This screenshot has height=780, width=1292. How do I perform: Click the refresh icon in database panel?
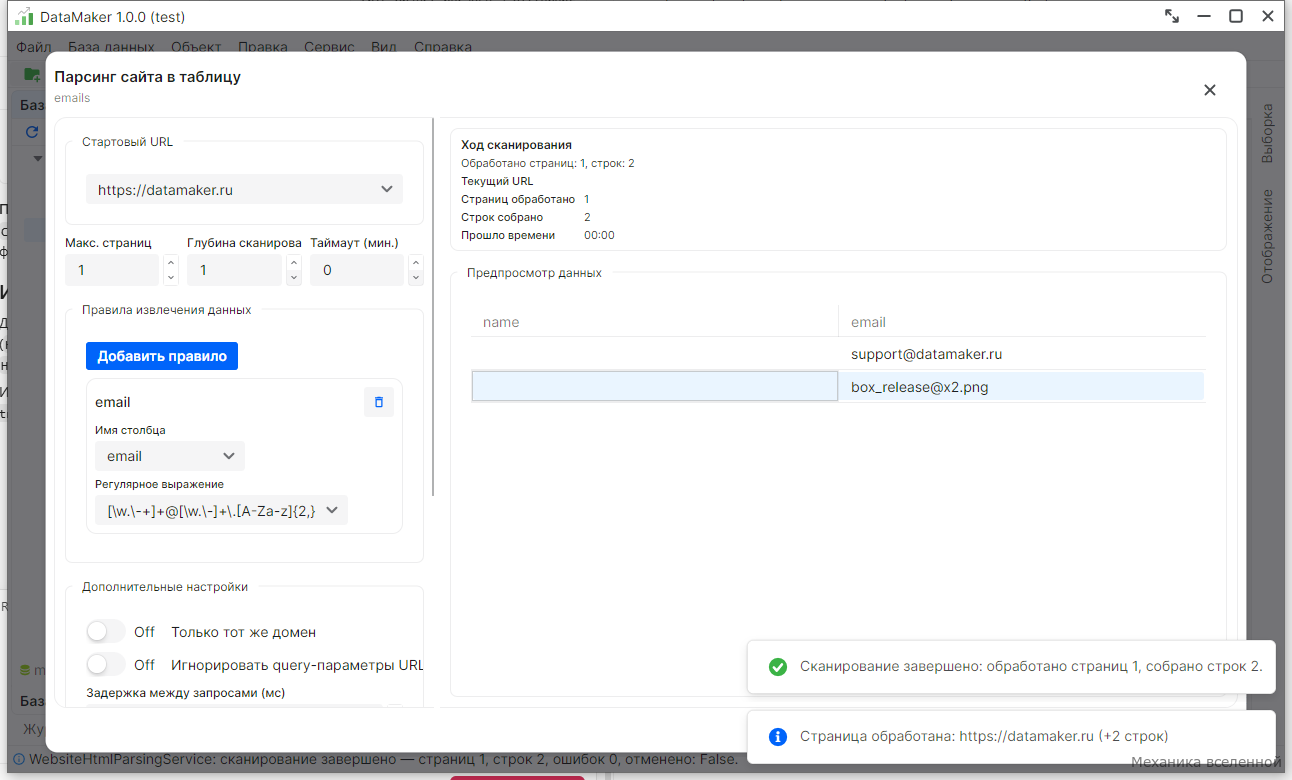click(x=32, y=132)
